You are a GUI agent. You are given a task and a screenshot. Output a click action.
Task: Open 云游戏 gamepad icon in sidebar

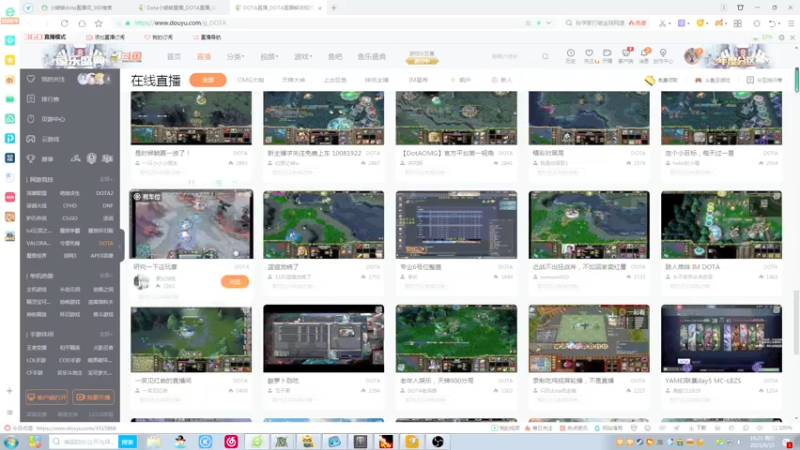pos(31,139)
